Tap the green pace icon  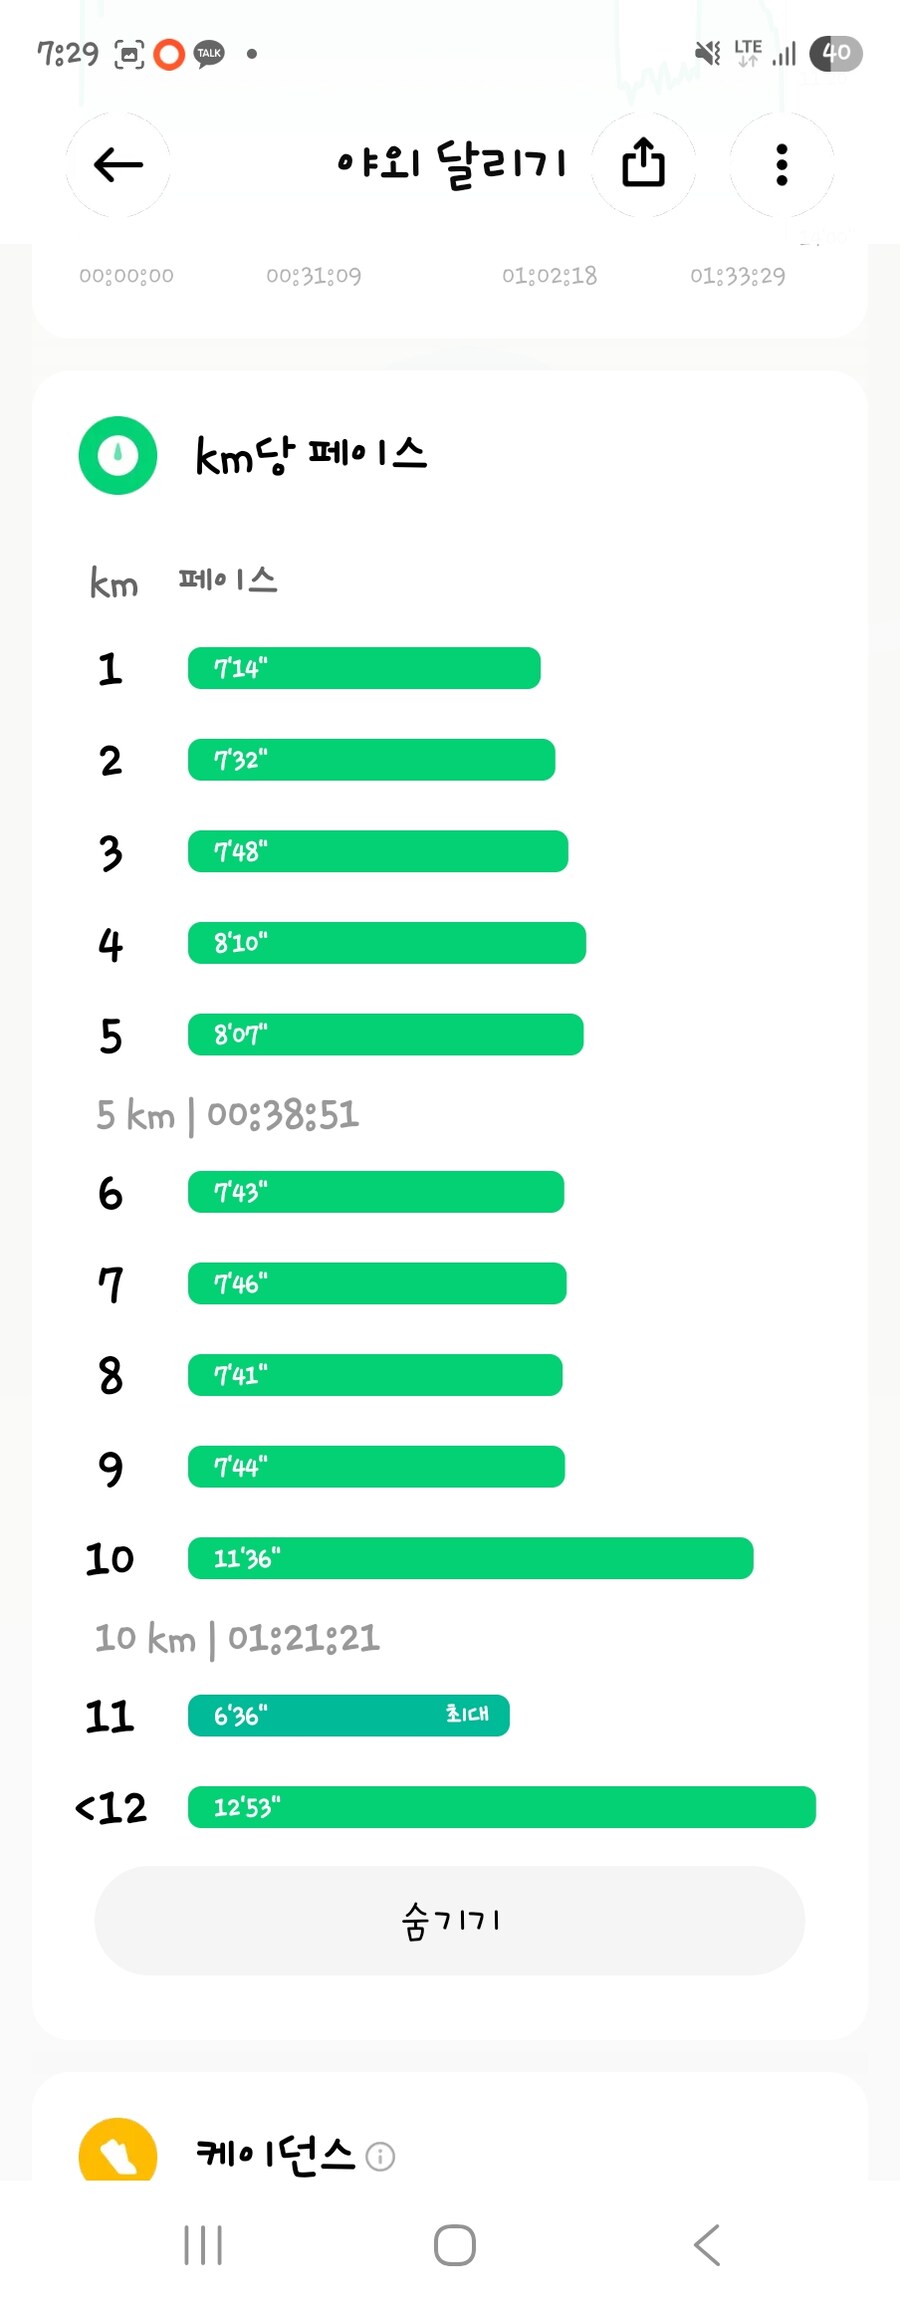tap(118, 455)
